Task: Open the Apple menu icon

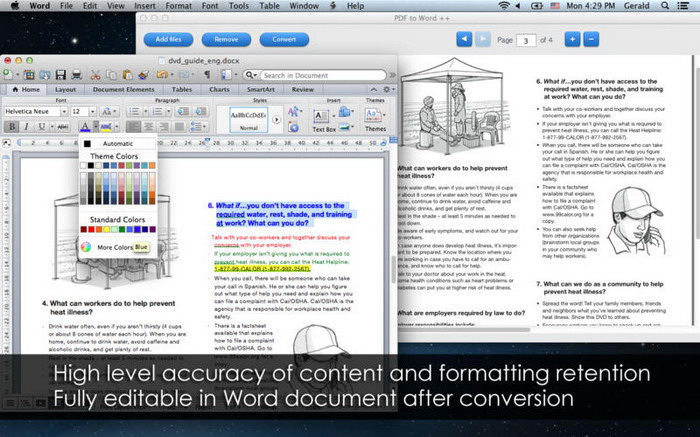Action: pyautogui.click(x=15, y=6)
